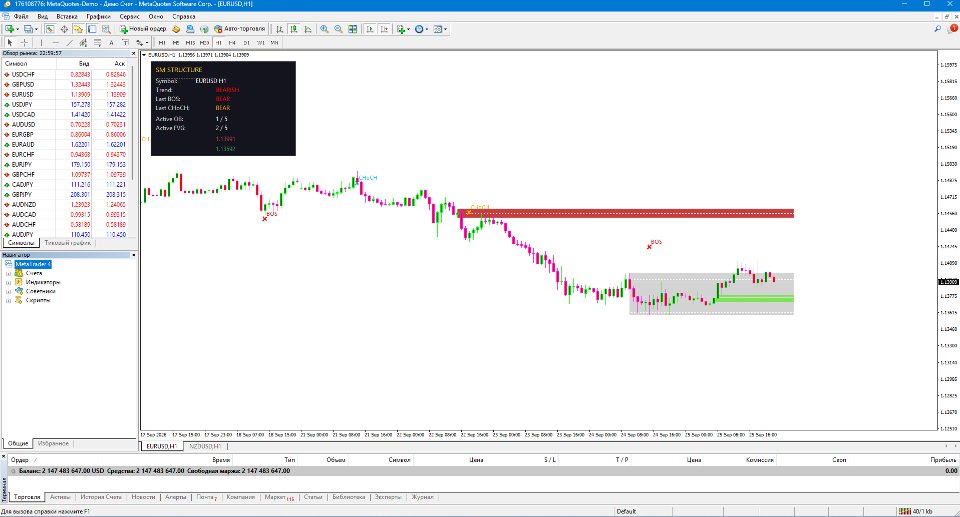The height and width of the screenshot is (517, 960).
Task: Toggle the Market Watch panel icon
Action: pyautogui.click(x=50, y=29)
